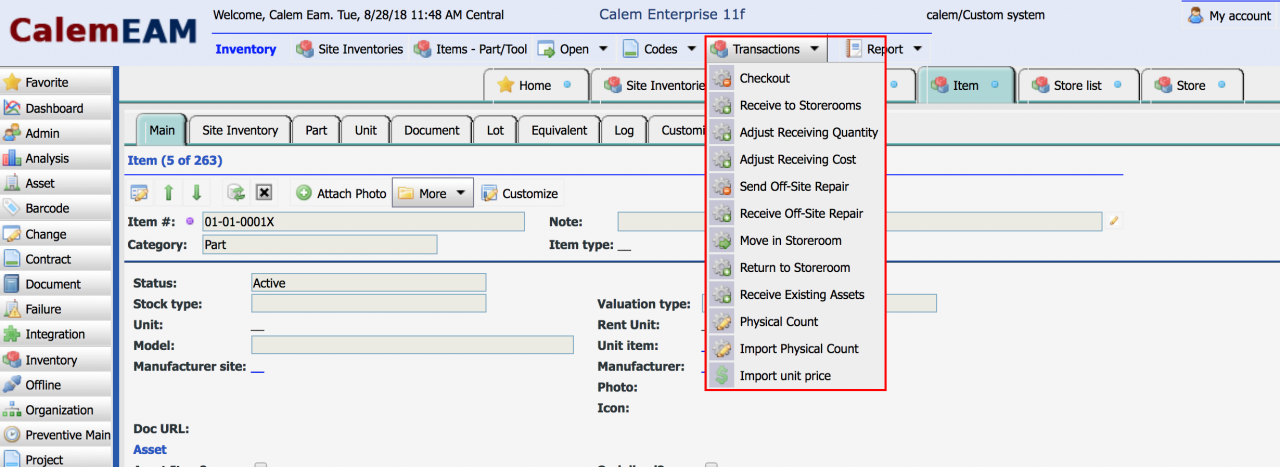The height and width of the screenshot is (467, 1280).
Task: Click the blue dot on Item tab
Action: tap(994, 84)
